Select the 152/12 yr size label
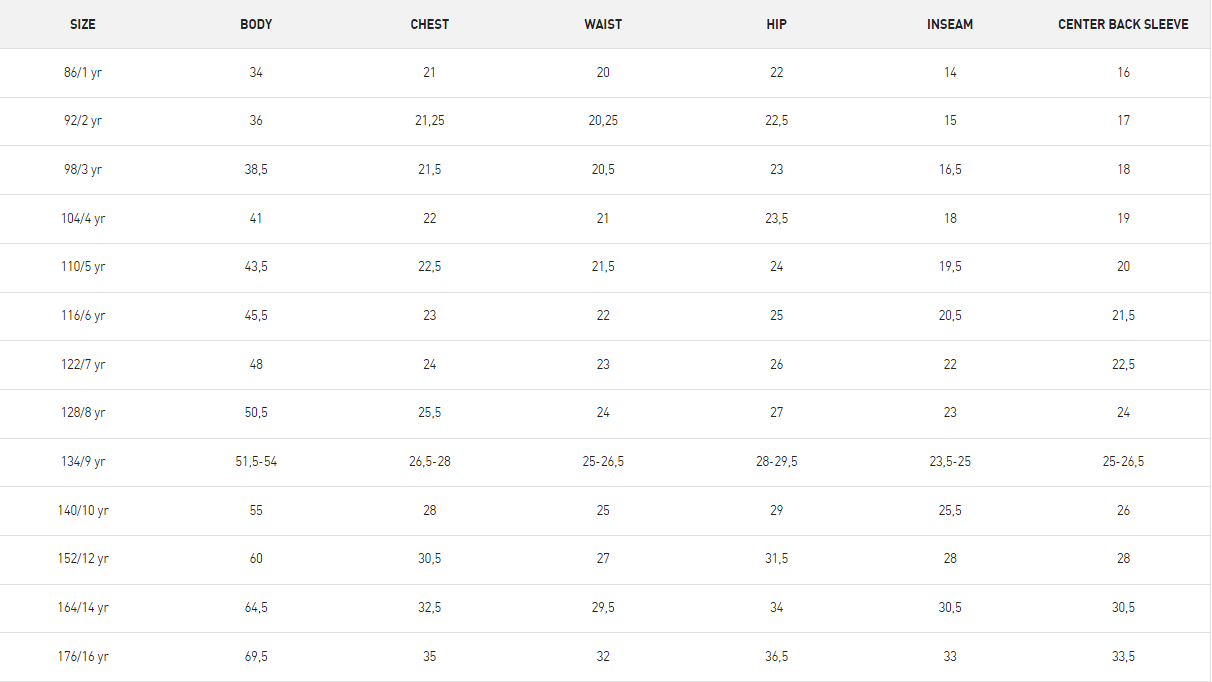Viewport: 1212px width, 682px height. [x=83, y=558]
